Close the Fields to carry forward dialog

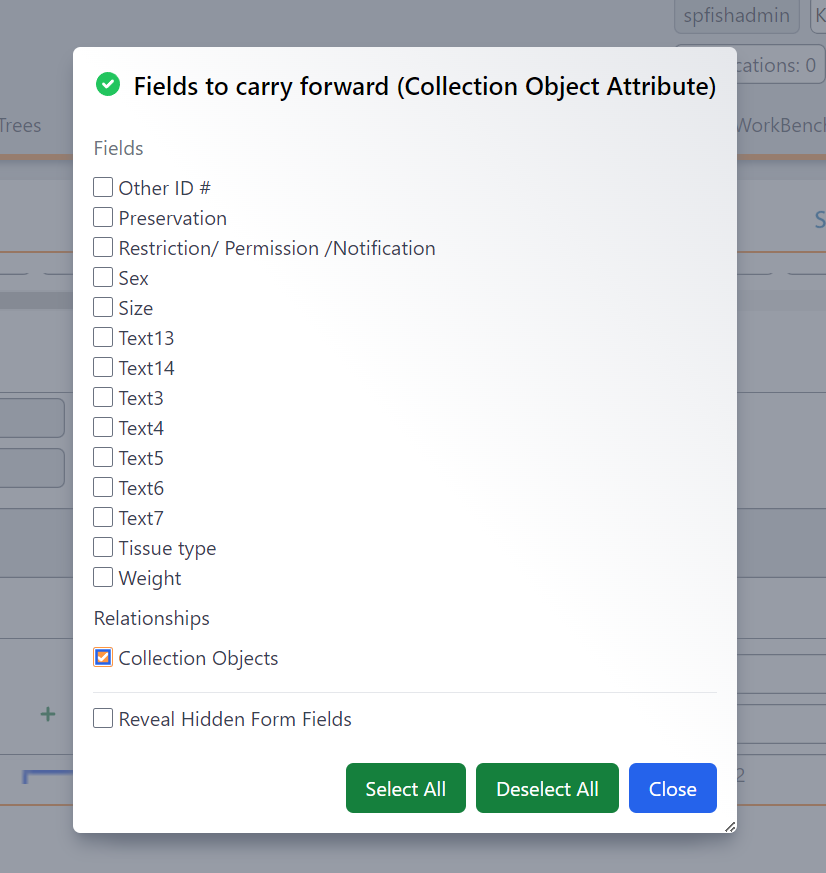[x=672, y=788]
